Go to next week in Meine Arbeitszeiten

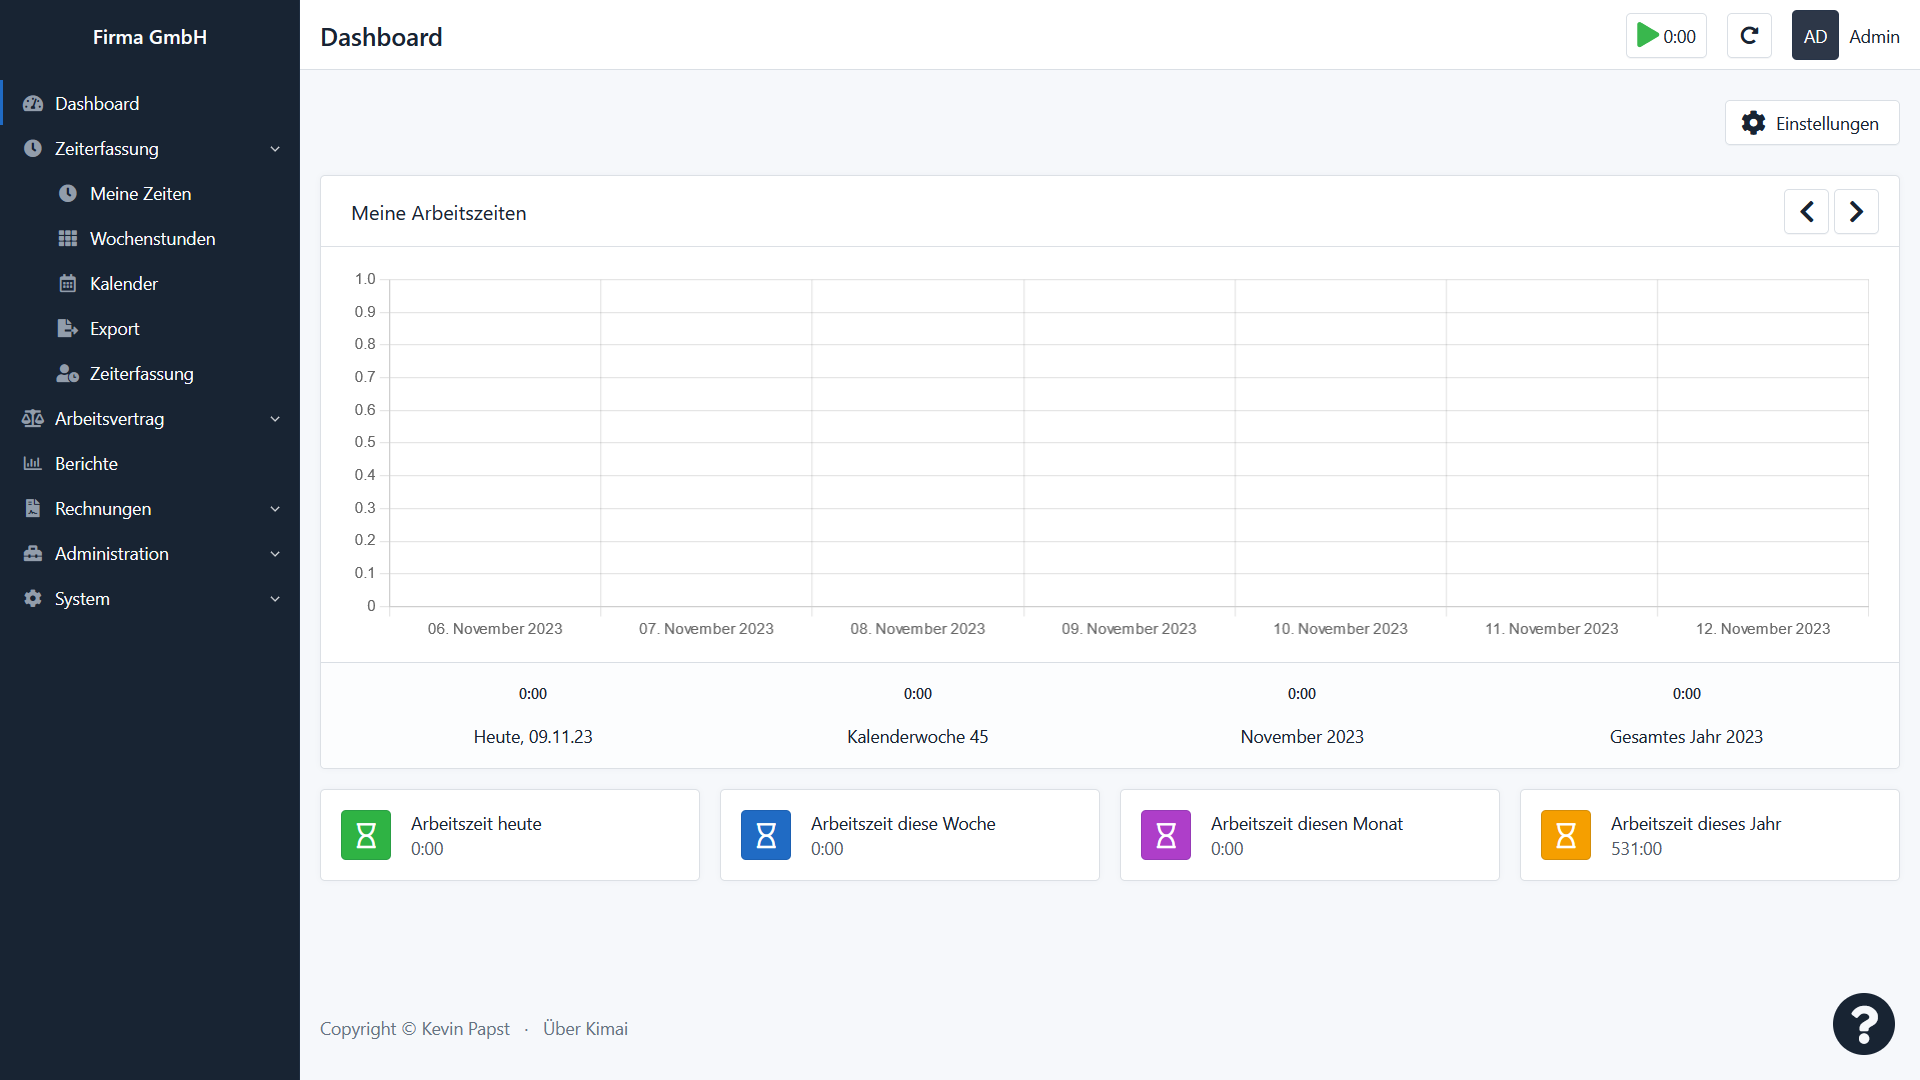(x=1856, y=212)
